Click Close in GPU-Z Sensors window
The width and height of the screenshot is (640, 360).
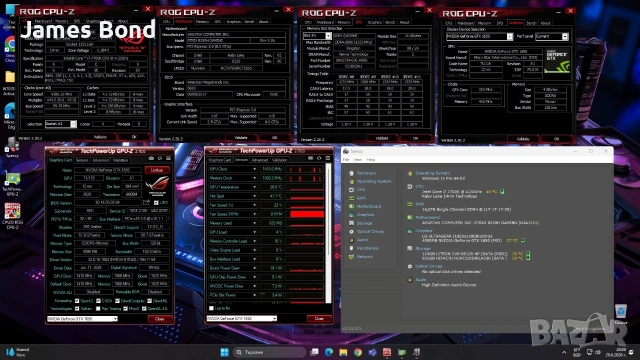[319, 318]
